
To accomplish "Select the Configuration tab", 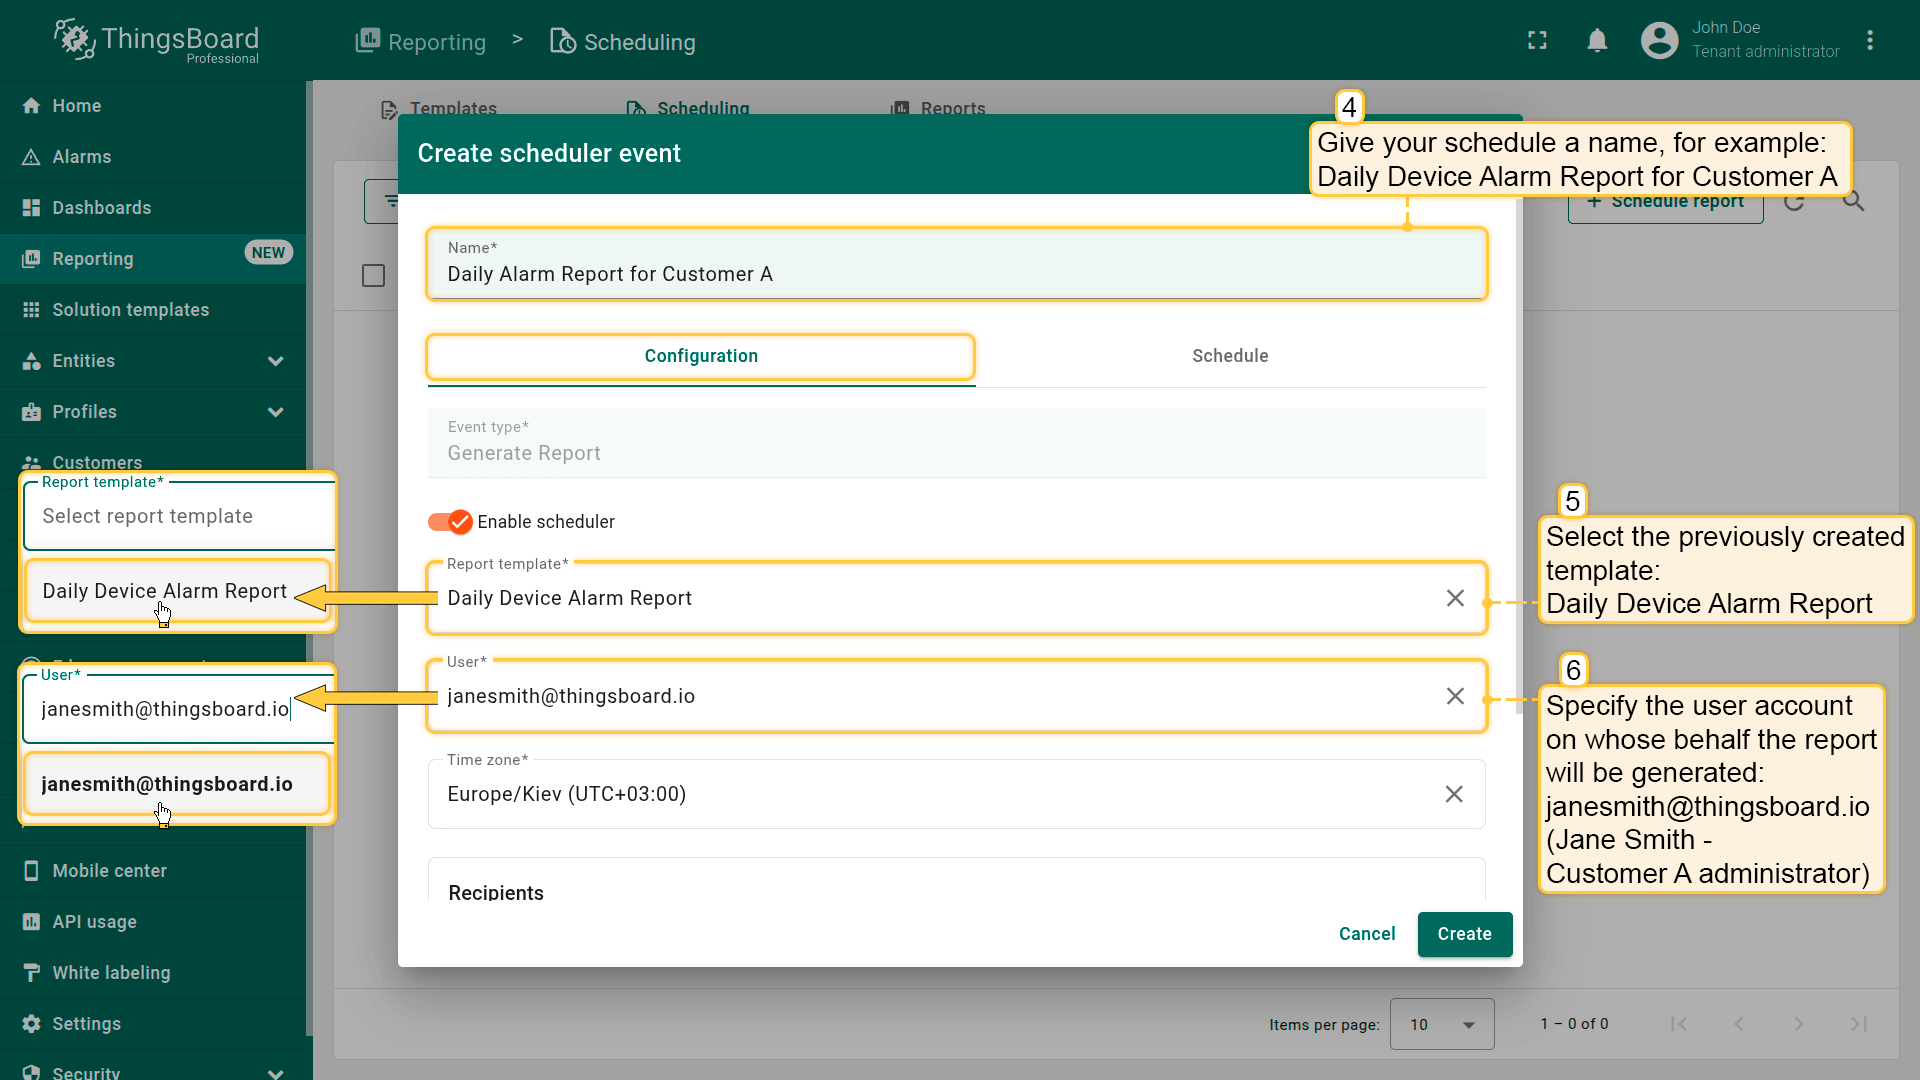I will [700, 356].
